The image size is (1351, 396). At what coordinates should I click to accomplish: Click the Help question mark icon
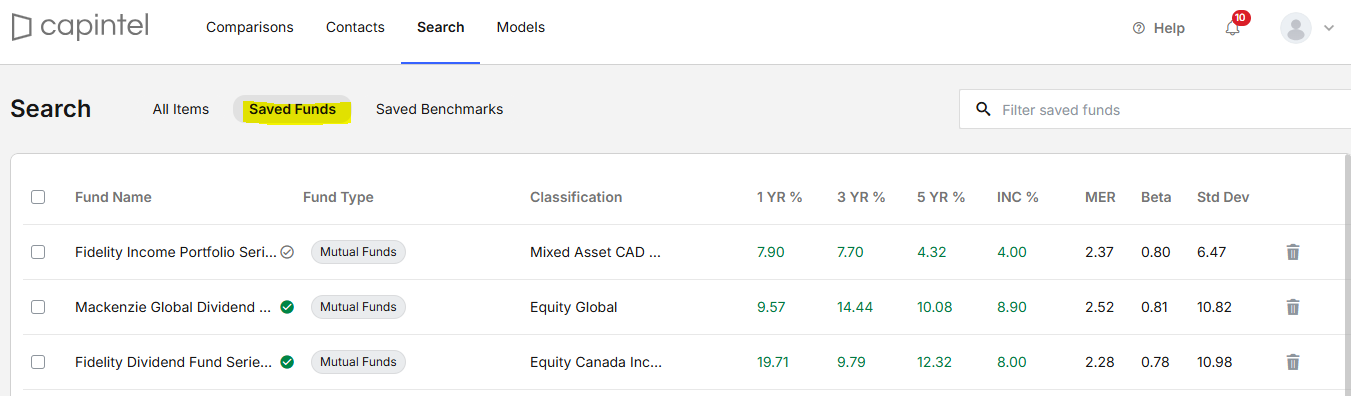pyautogui.click(x=1138, y=28)
